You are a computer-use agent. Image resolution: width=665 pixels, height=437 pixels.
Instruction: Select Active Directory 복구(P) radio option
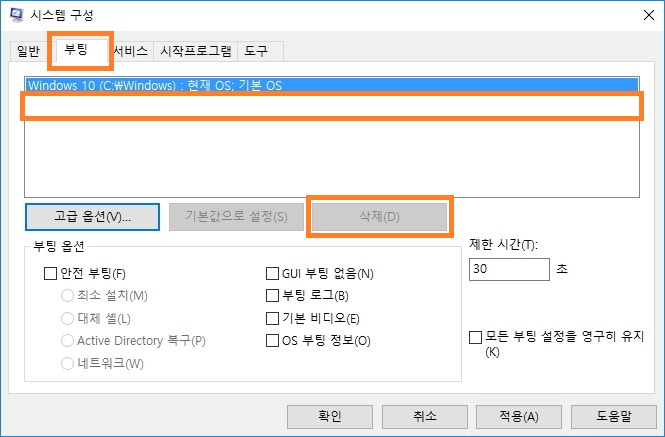[67, 340]
